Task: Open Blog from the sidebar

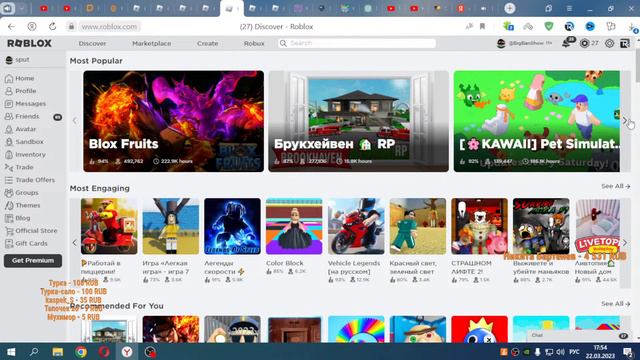Action: point(18,218)
